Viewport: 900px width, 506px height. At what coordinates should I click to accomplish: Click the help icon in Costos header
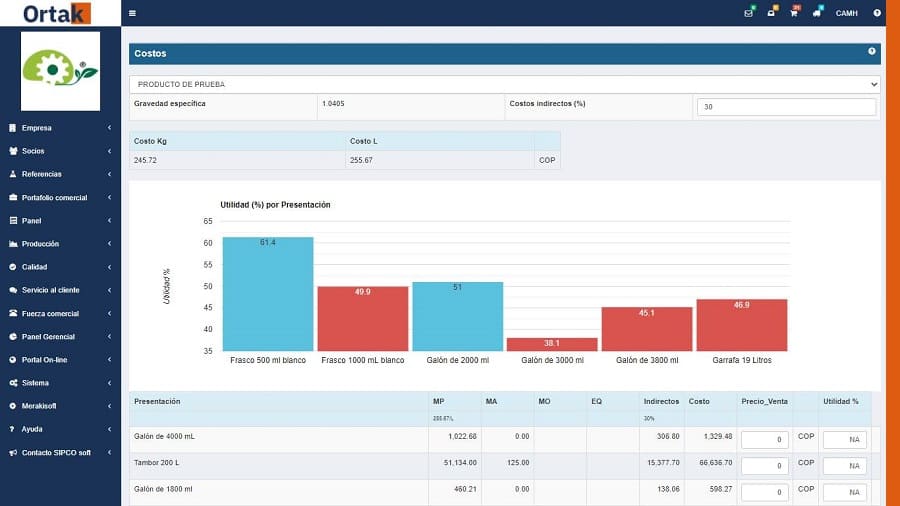[871, 51]
